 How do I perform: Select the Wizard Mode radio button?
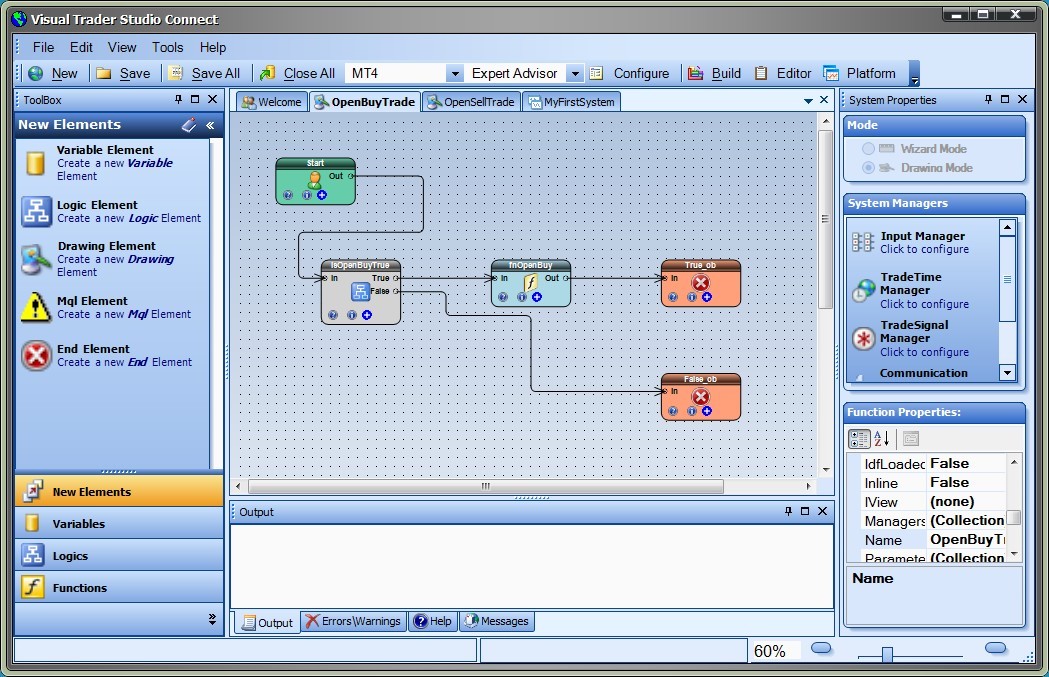click(868, 149)
